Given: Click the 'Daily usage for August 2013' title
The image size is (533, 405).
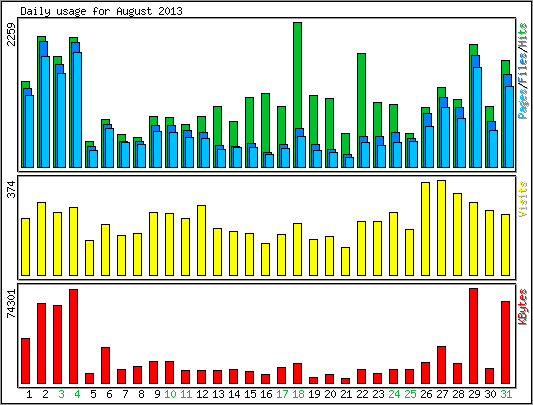Looking at the screenshot, I should [101, 11].
